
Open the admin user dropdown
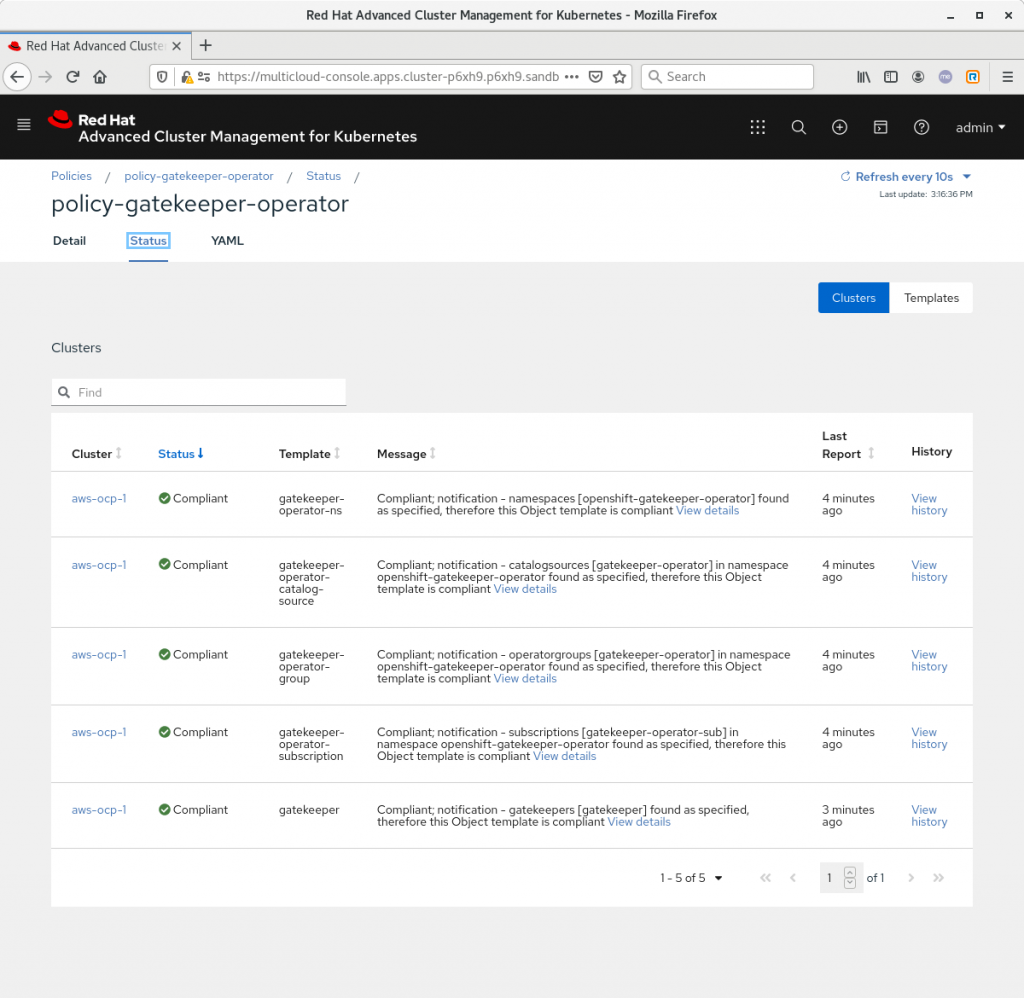(980, 128)
